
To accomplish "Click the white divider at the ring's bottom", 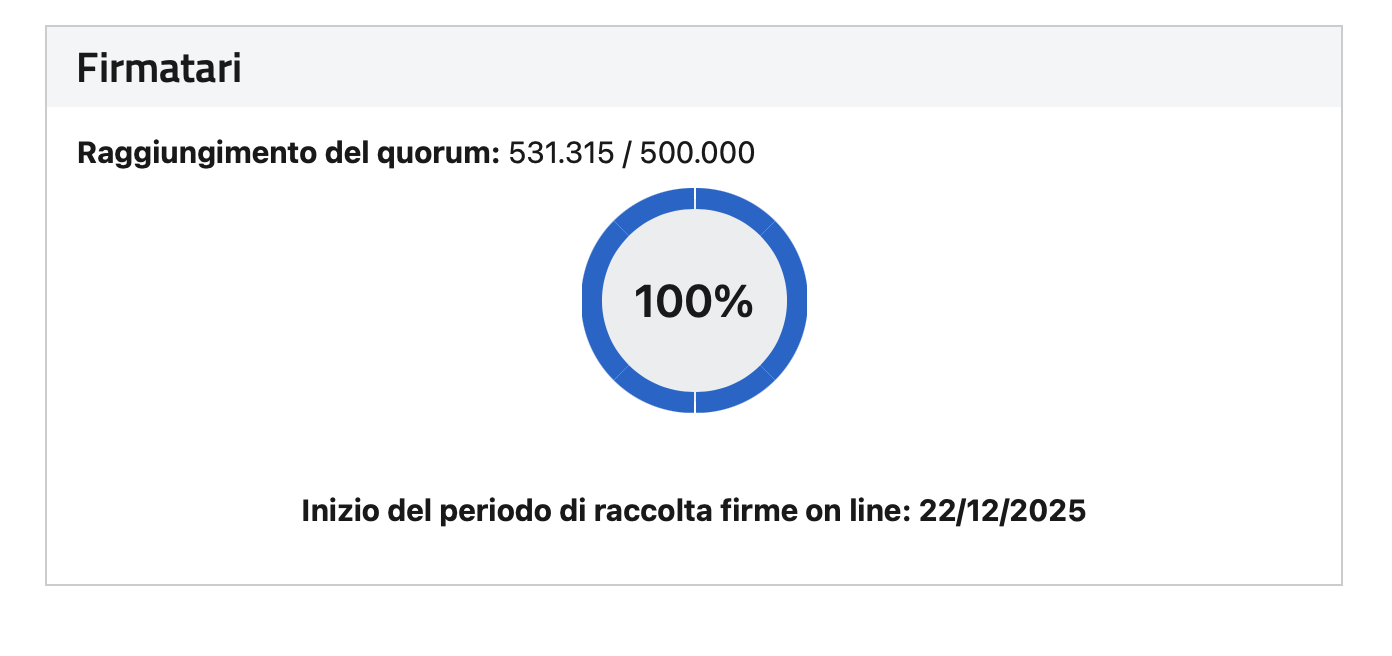I will [694, 402].
